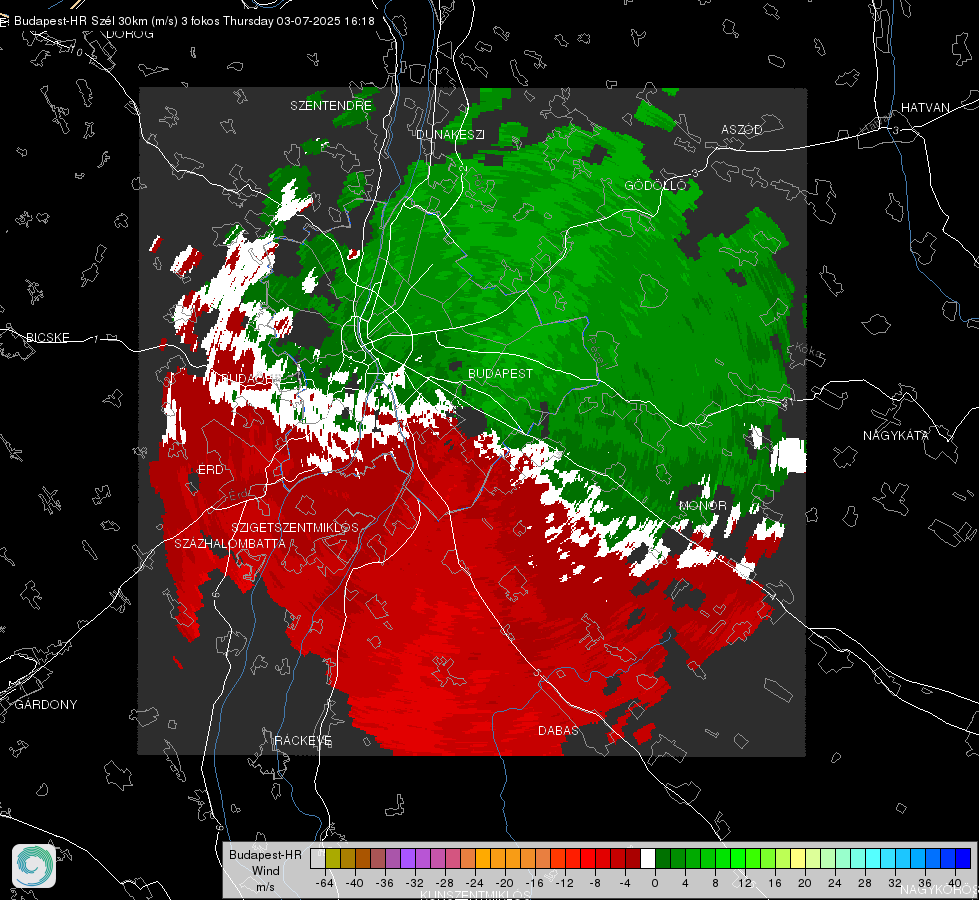Click the GÁRDONY town label

coord(46,705)
